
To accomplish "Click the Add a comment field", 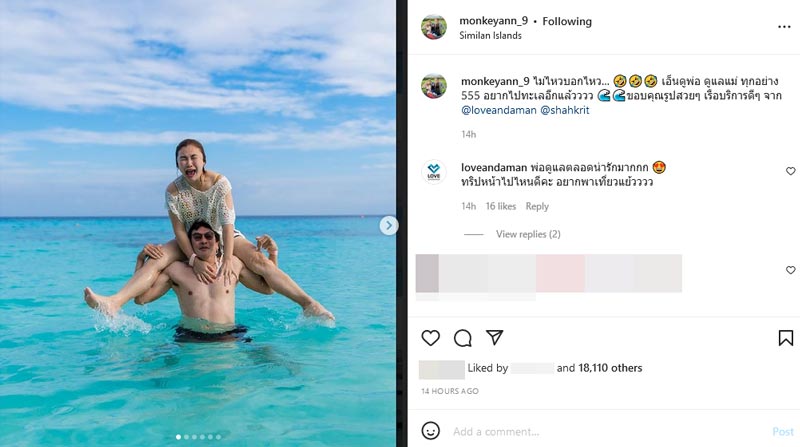I will pos(600,431).
